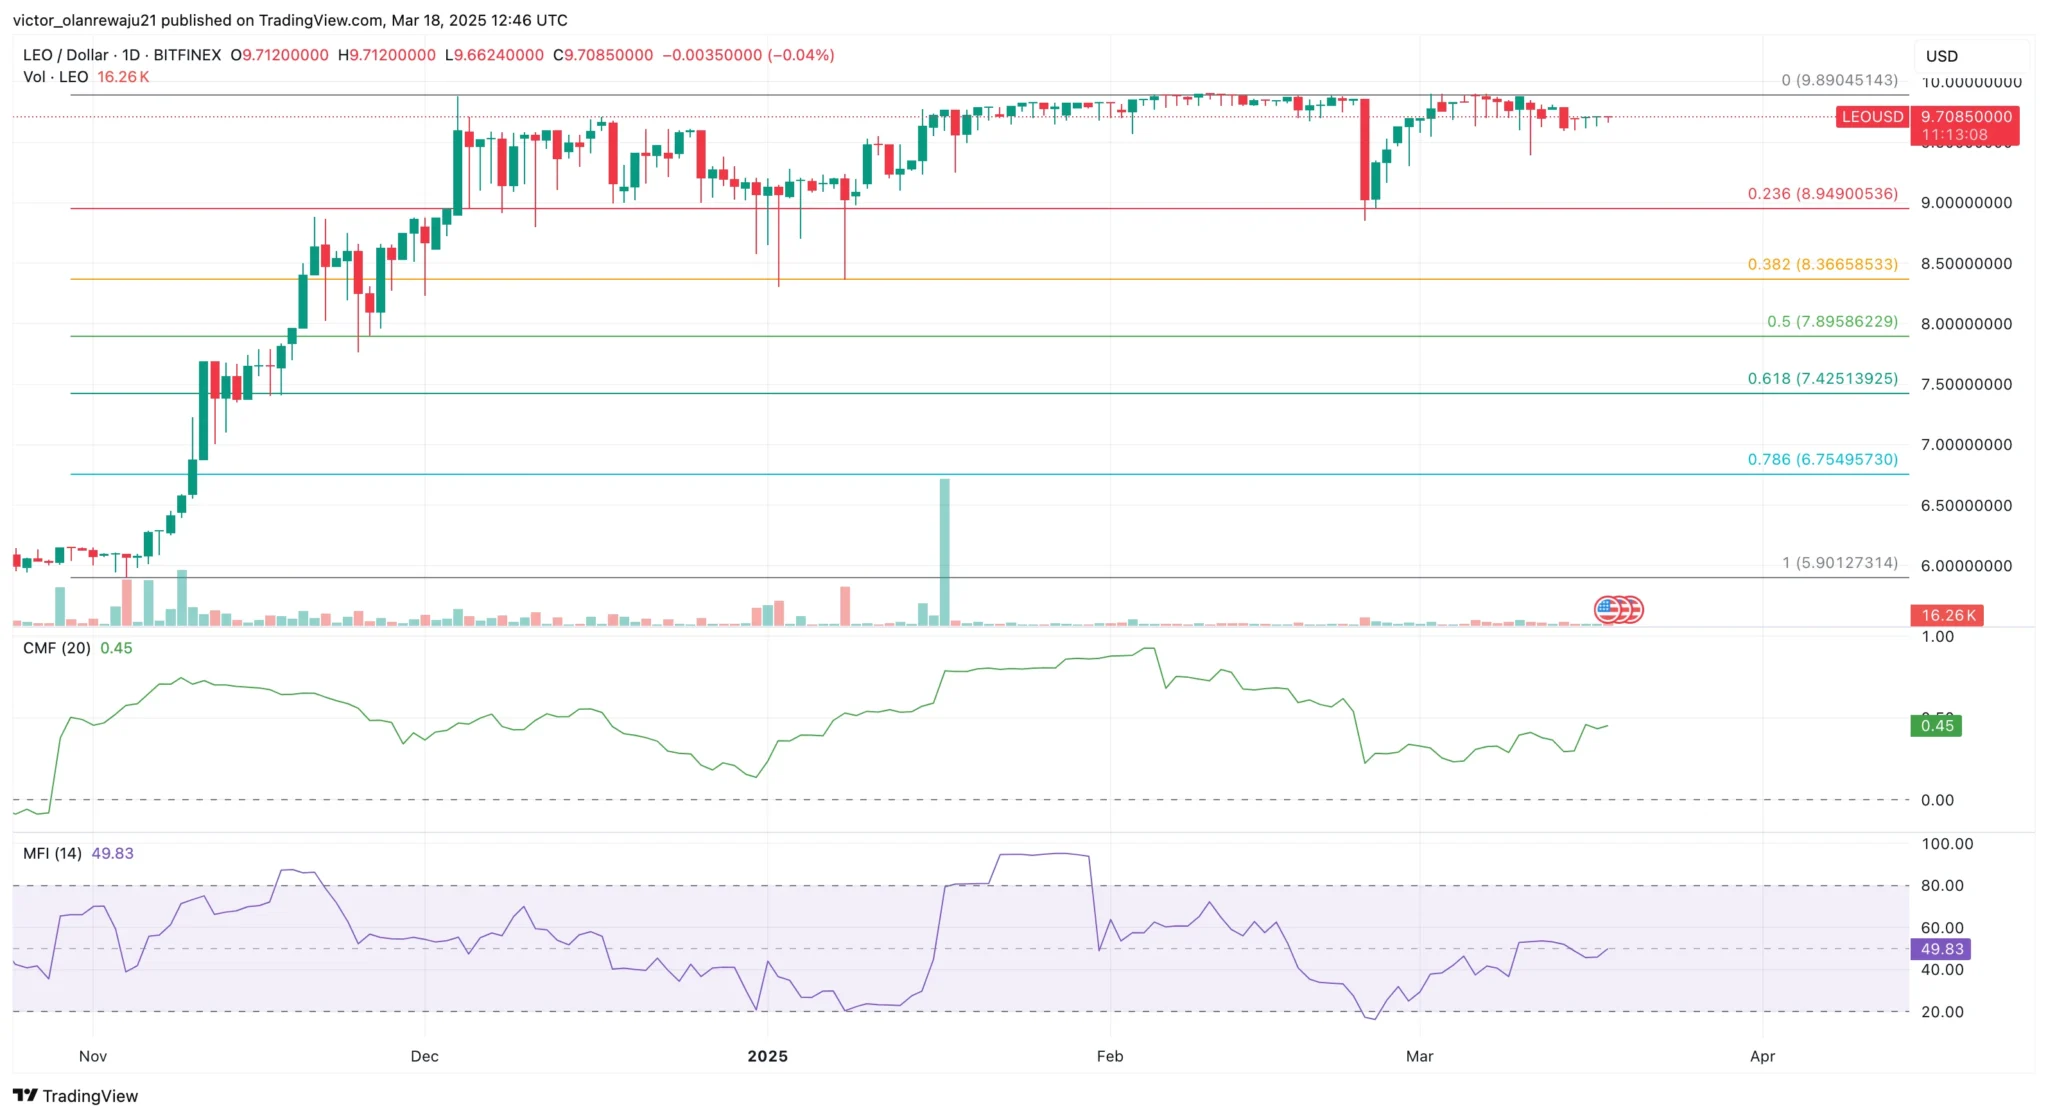The width and height of the screenshot is (2048, 1118).
Task: Click the BITFINEX exchange name
Action: (x=185, y=55)
